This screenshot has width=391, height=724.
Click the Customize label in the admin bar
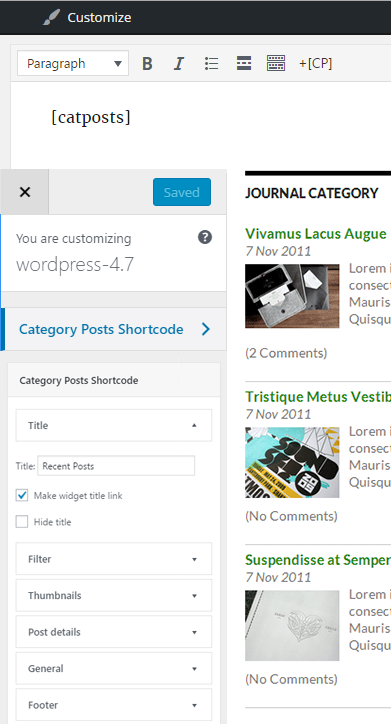point(99,18)
